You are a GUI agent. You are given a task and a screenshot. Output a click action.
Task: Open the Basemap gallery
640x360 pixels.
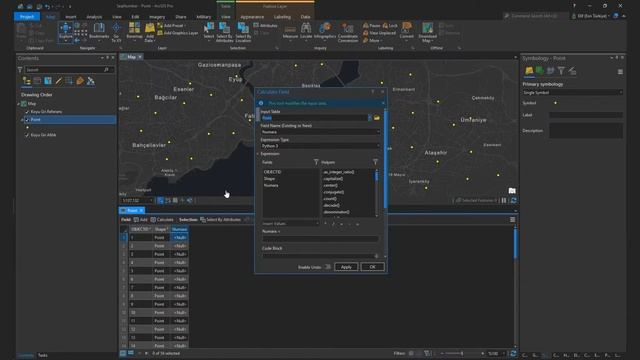[134, 31]
